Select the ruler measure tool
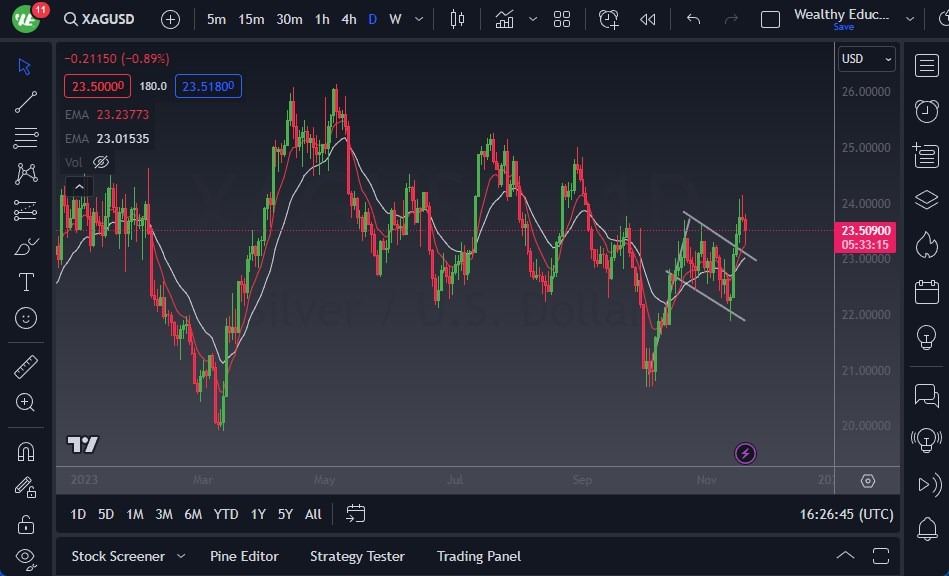 (x=26, y=367)
